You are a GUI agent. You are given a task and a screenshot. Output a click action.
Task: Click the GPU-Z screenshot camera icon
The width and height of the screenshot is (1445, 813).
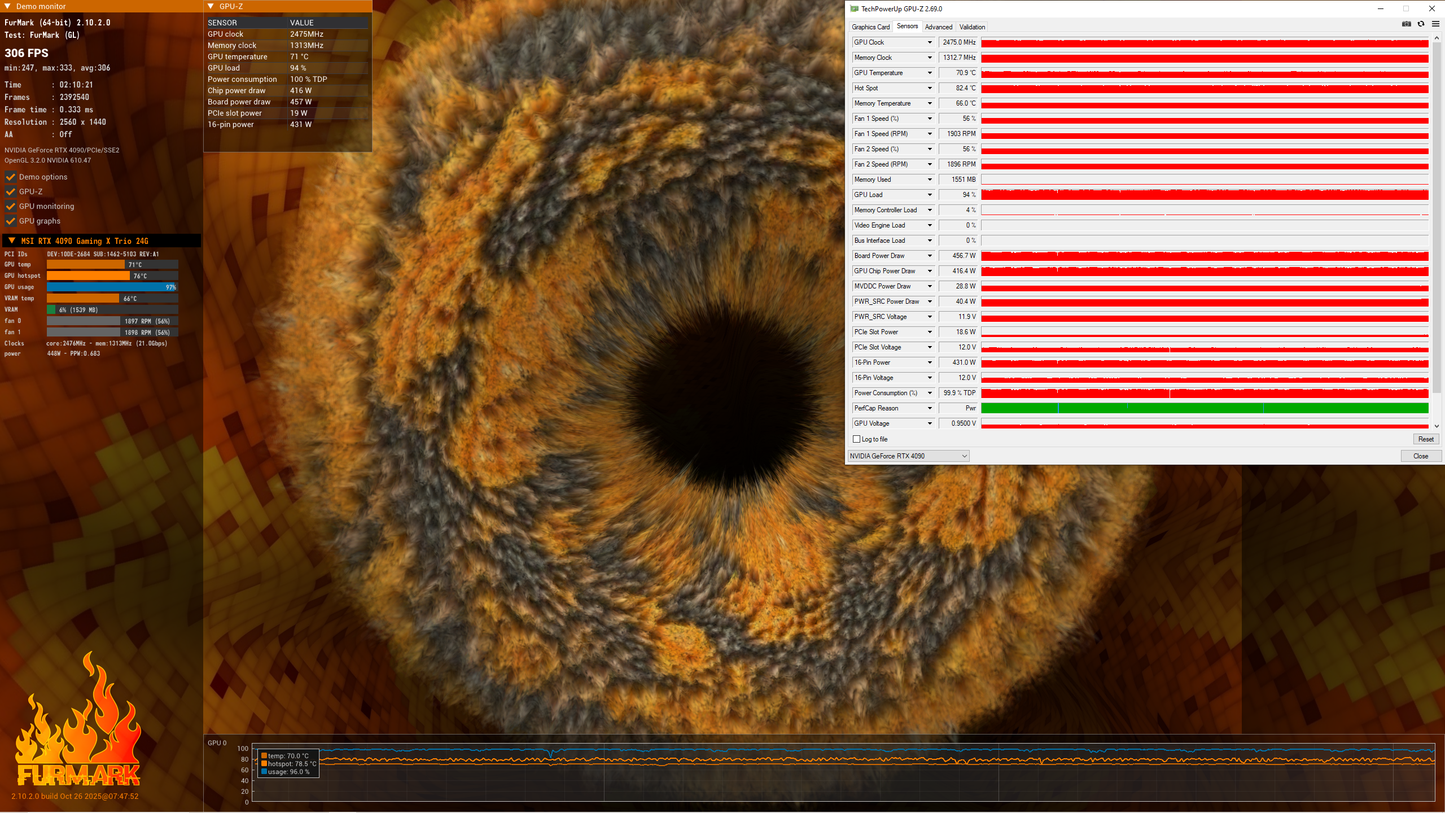(x=1406, y=24)
